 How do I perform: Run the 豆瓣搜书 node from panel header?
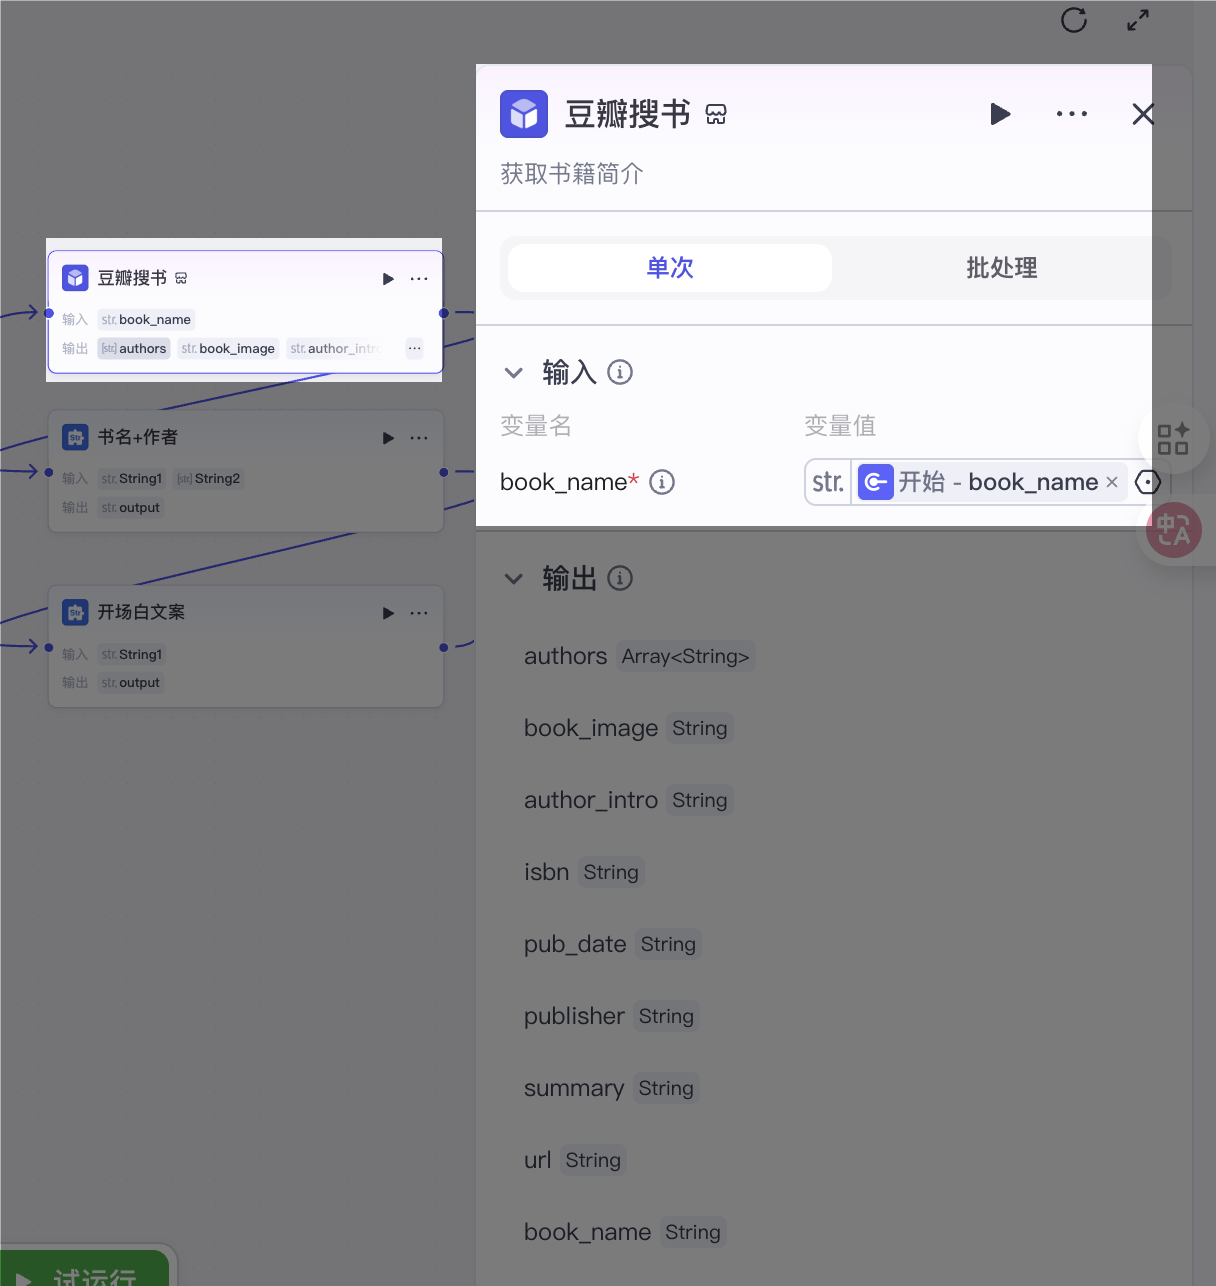(1000, 114)
